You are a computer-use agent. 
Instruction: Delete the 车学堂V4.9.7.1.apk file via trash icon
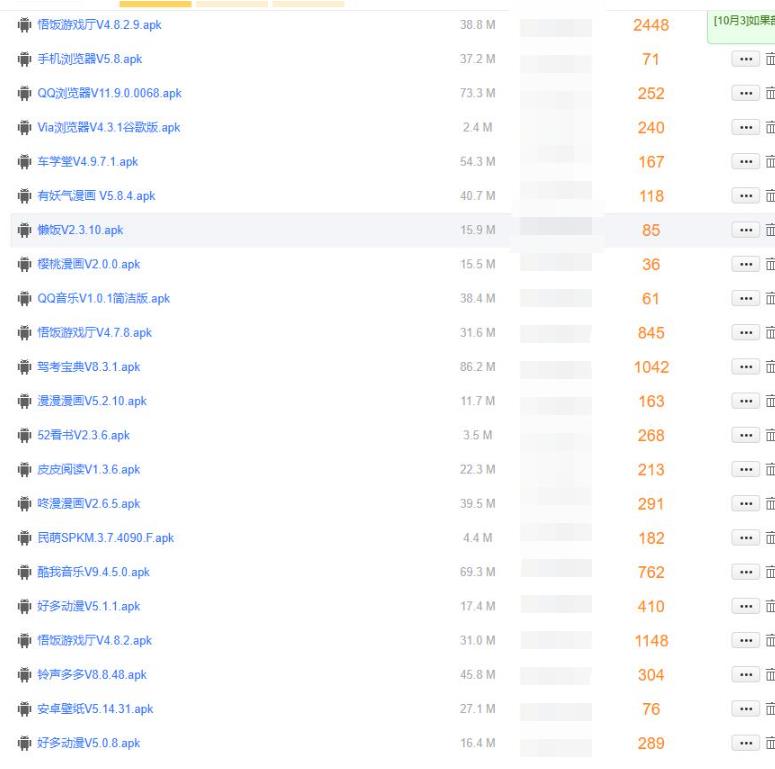pos(769,162)
